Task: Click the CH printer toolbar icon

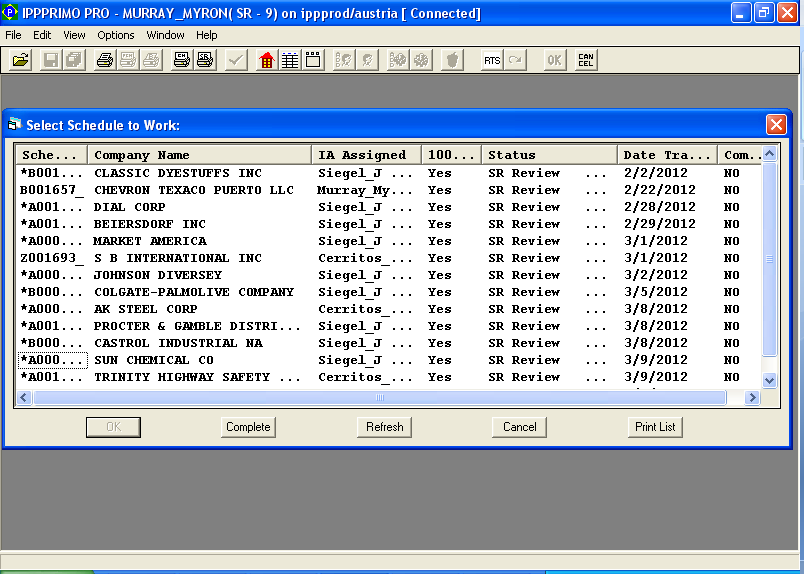Action: tap(182, 60)
